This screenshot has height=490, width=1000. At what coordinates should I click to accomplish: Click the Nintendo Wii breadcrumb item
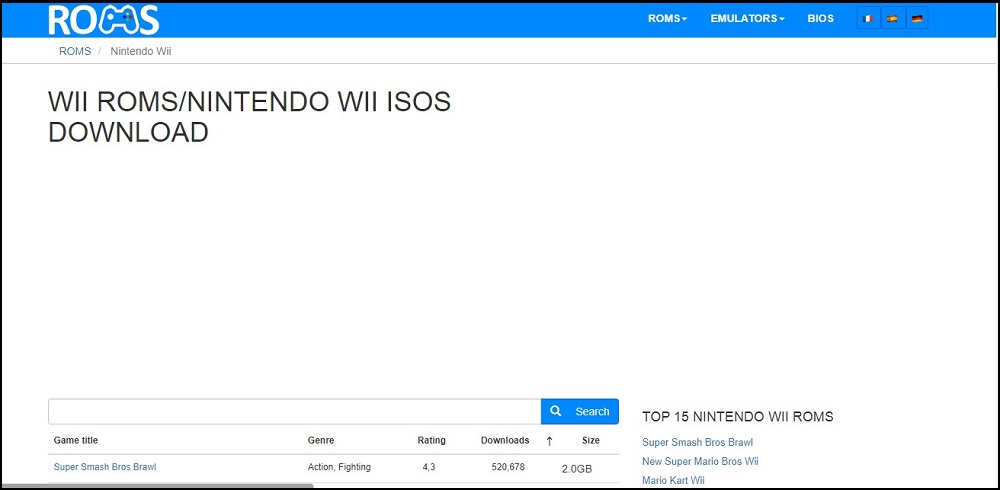coord(141,51)
